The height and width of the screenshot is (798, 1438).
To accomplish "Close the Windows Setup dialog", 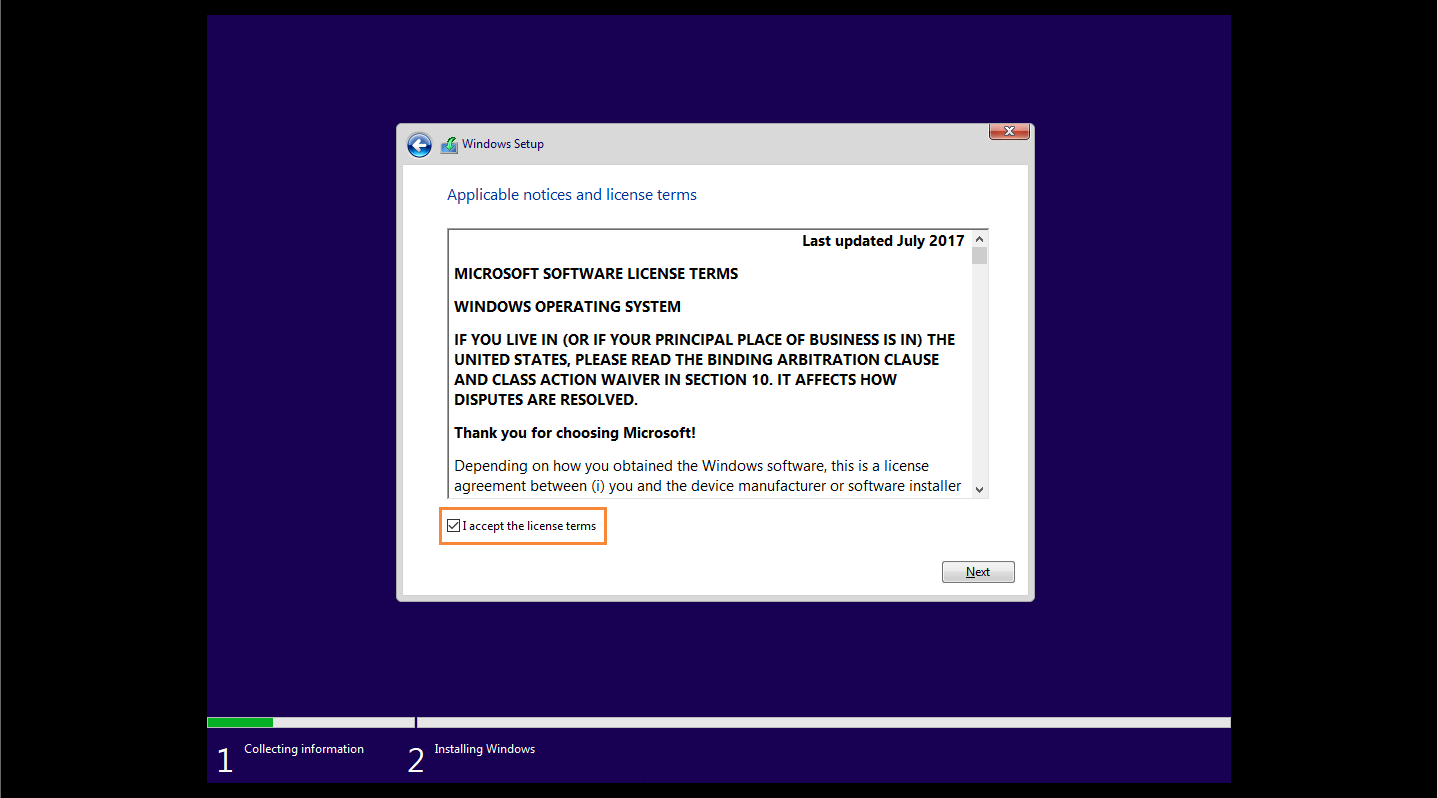I will coord(1009,131).
